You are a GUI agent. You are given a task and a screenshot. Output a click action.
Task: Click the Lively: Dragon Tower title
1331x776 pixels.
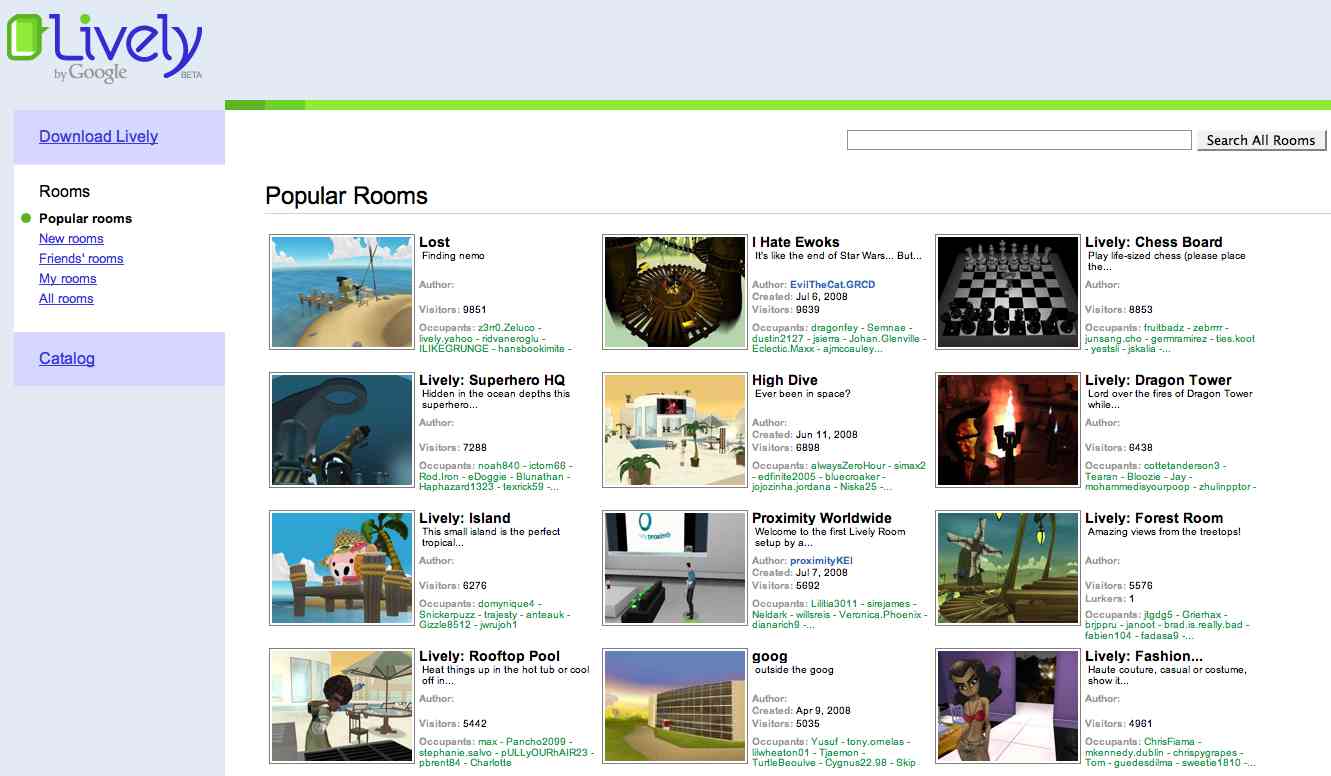tap(1158, 380)
